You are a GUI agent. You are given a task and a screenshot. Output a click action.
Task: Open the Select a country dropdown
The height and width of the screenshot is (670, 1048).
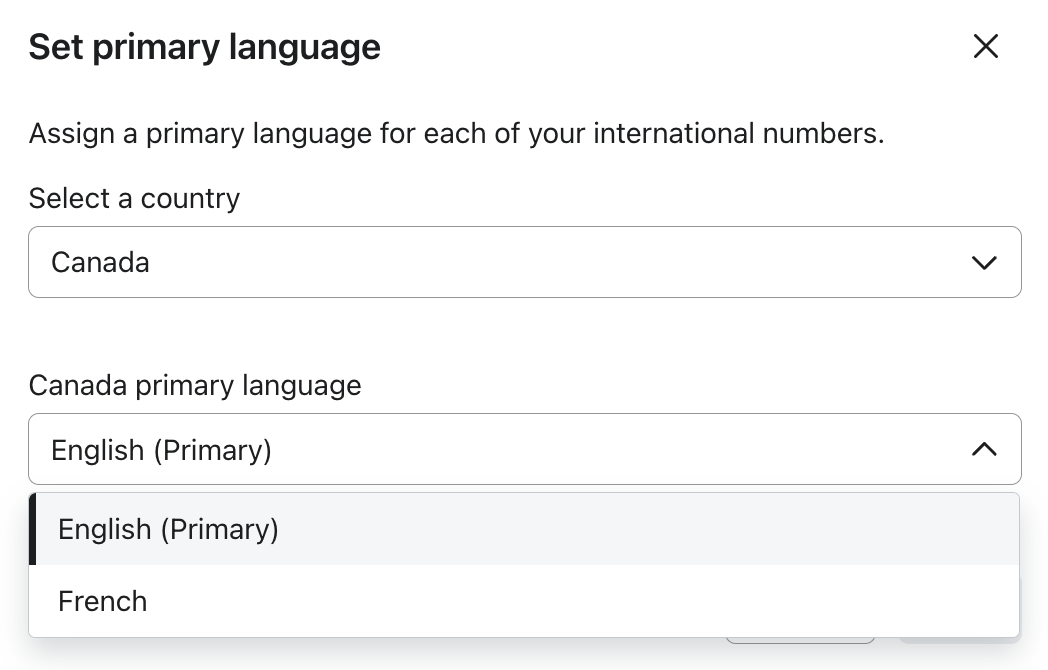[x=524, y=262]
